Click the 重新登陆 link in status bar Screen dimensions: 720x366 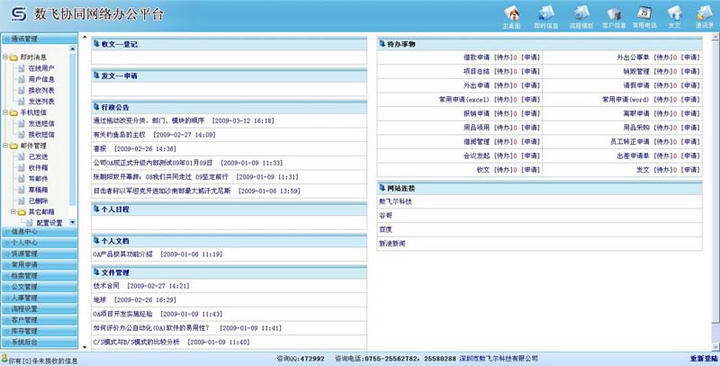pos(704,358)
